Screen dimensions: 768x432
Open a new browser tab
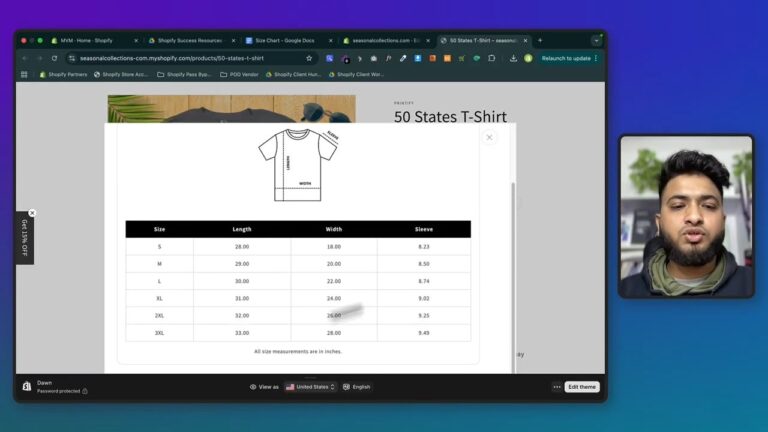tap(540, 40)
